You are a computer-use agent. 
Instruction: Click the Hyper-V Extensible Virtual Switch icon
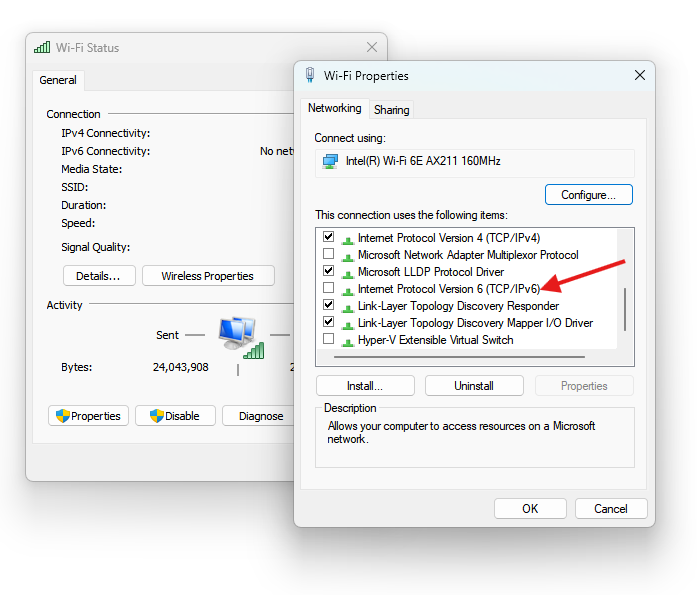click(x=348, y=340)
